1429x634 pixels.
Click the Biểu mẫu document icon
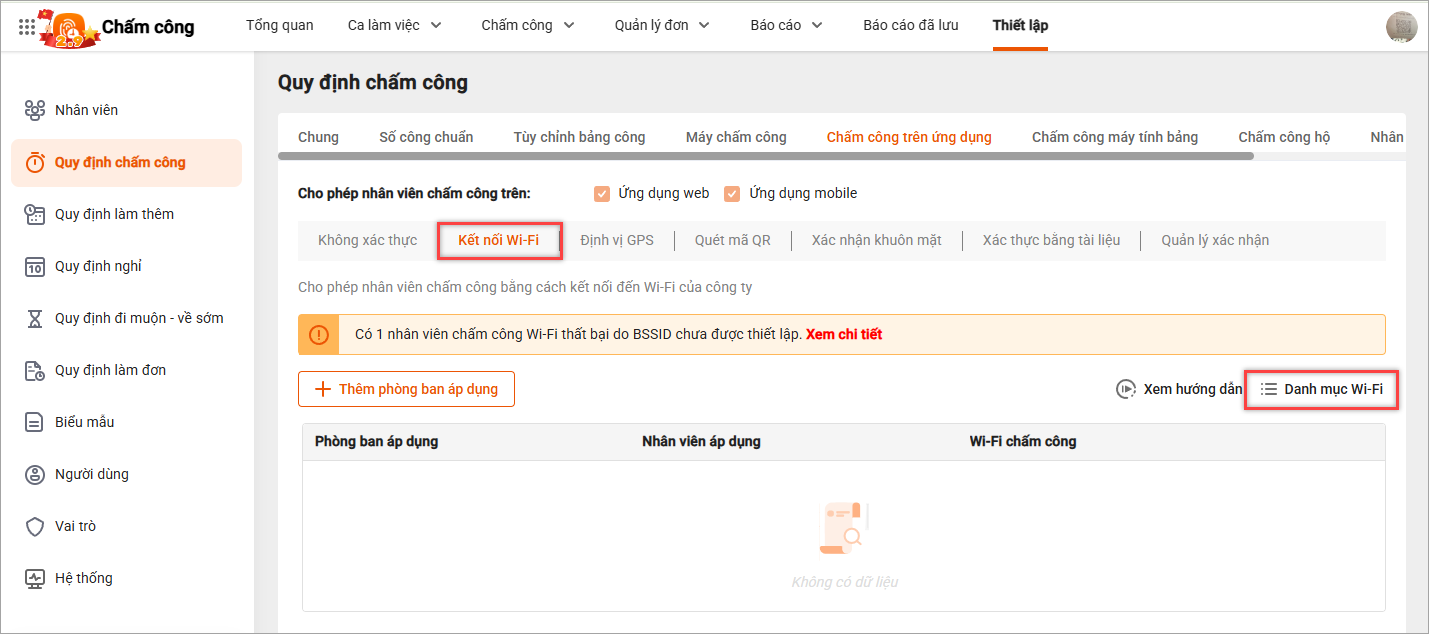pos(35,422)
